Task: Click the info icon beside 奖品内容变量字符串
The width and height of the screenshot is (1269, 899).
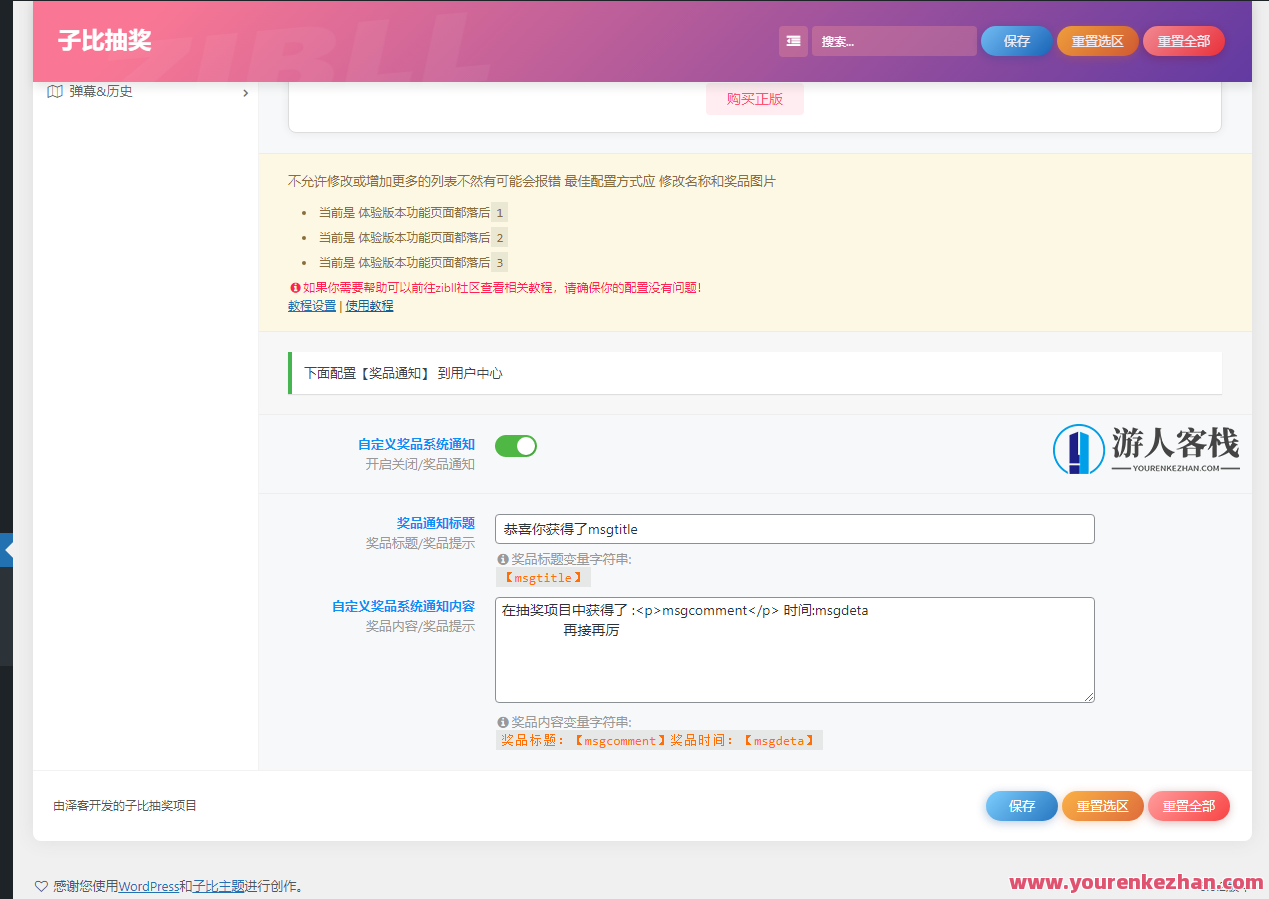Action: tap(502, 721)
